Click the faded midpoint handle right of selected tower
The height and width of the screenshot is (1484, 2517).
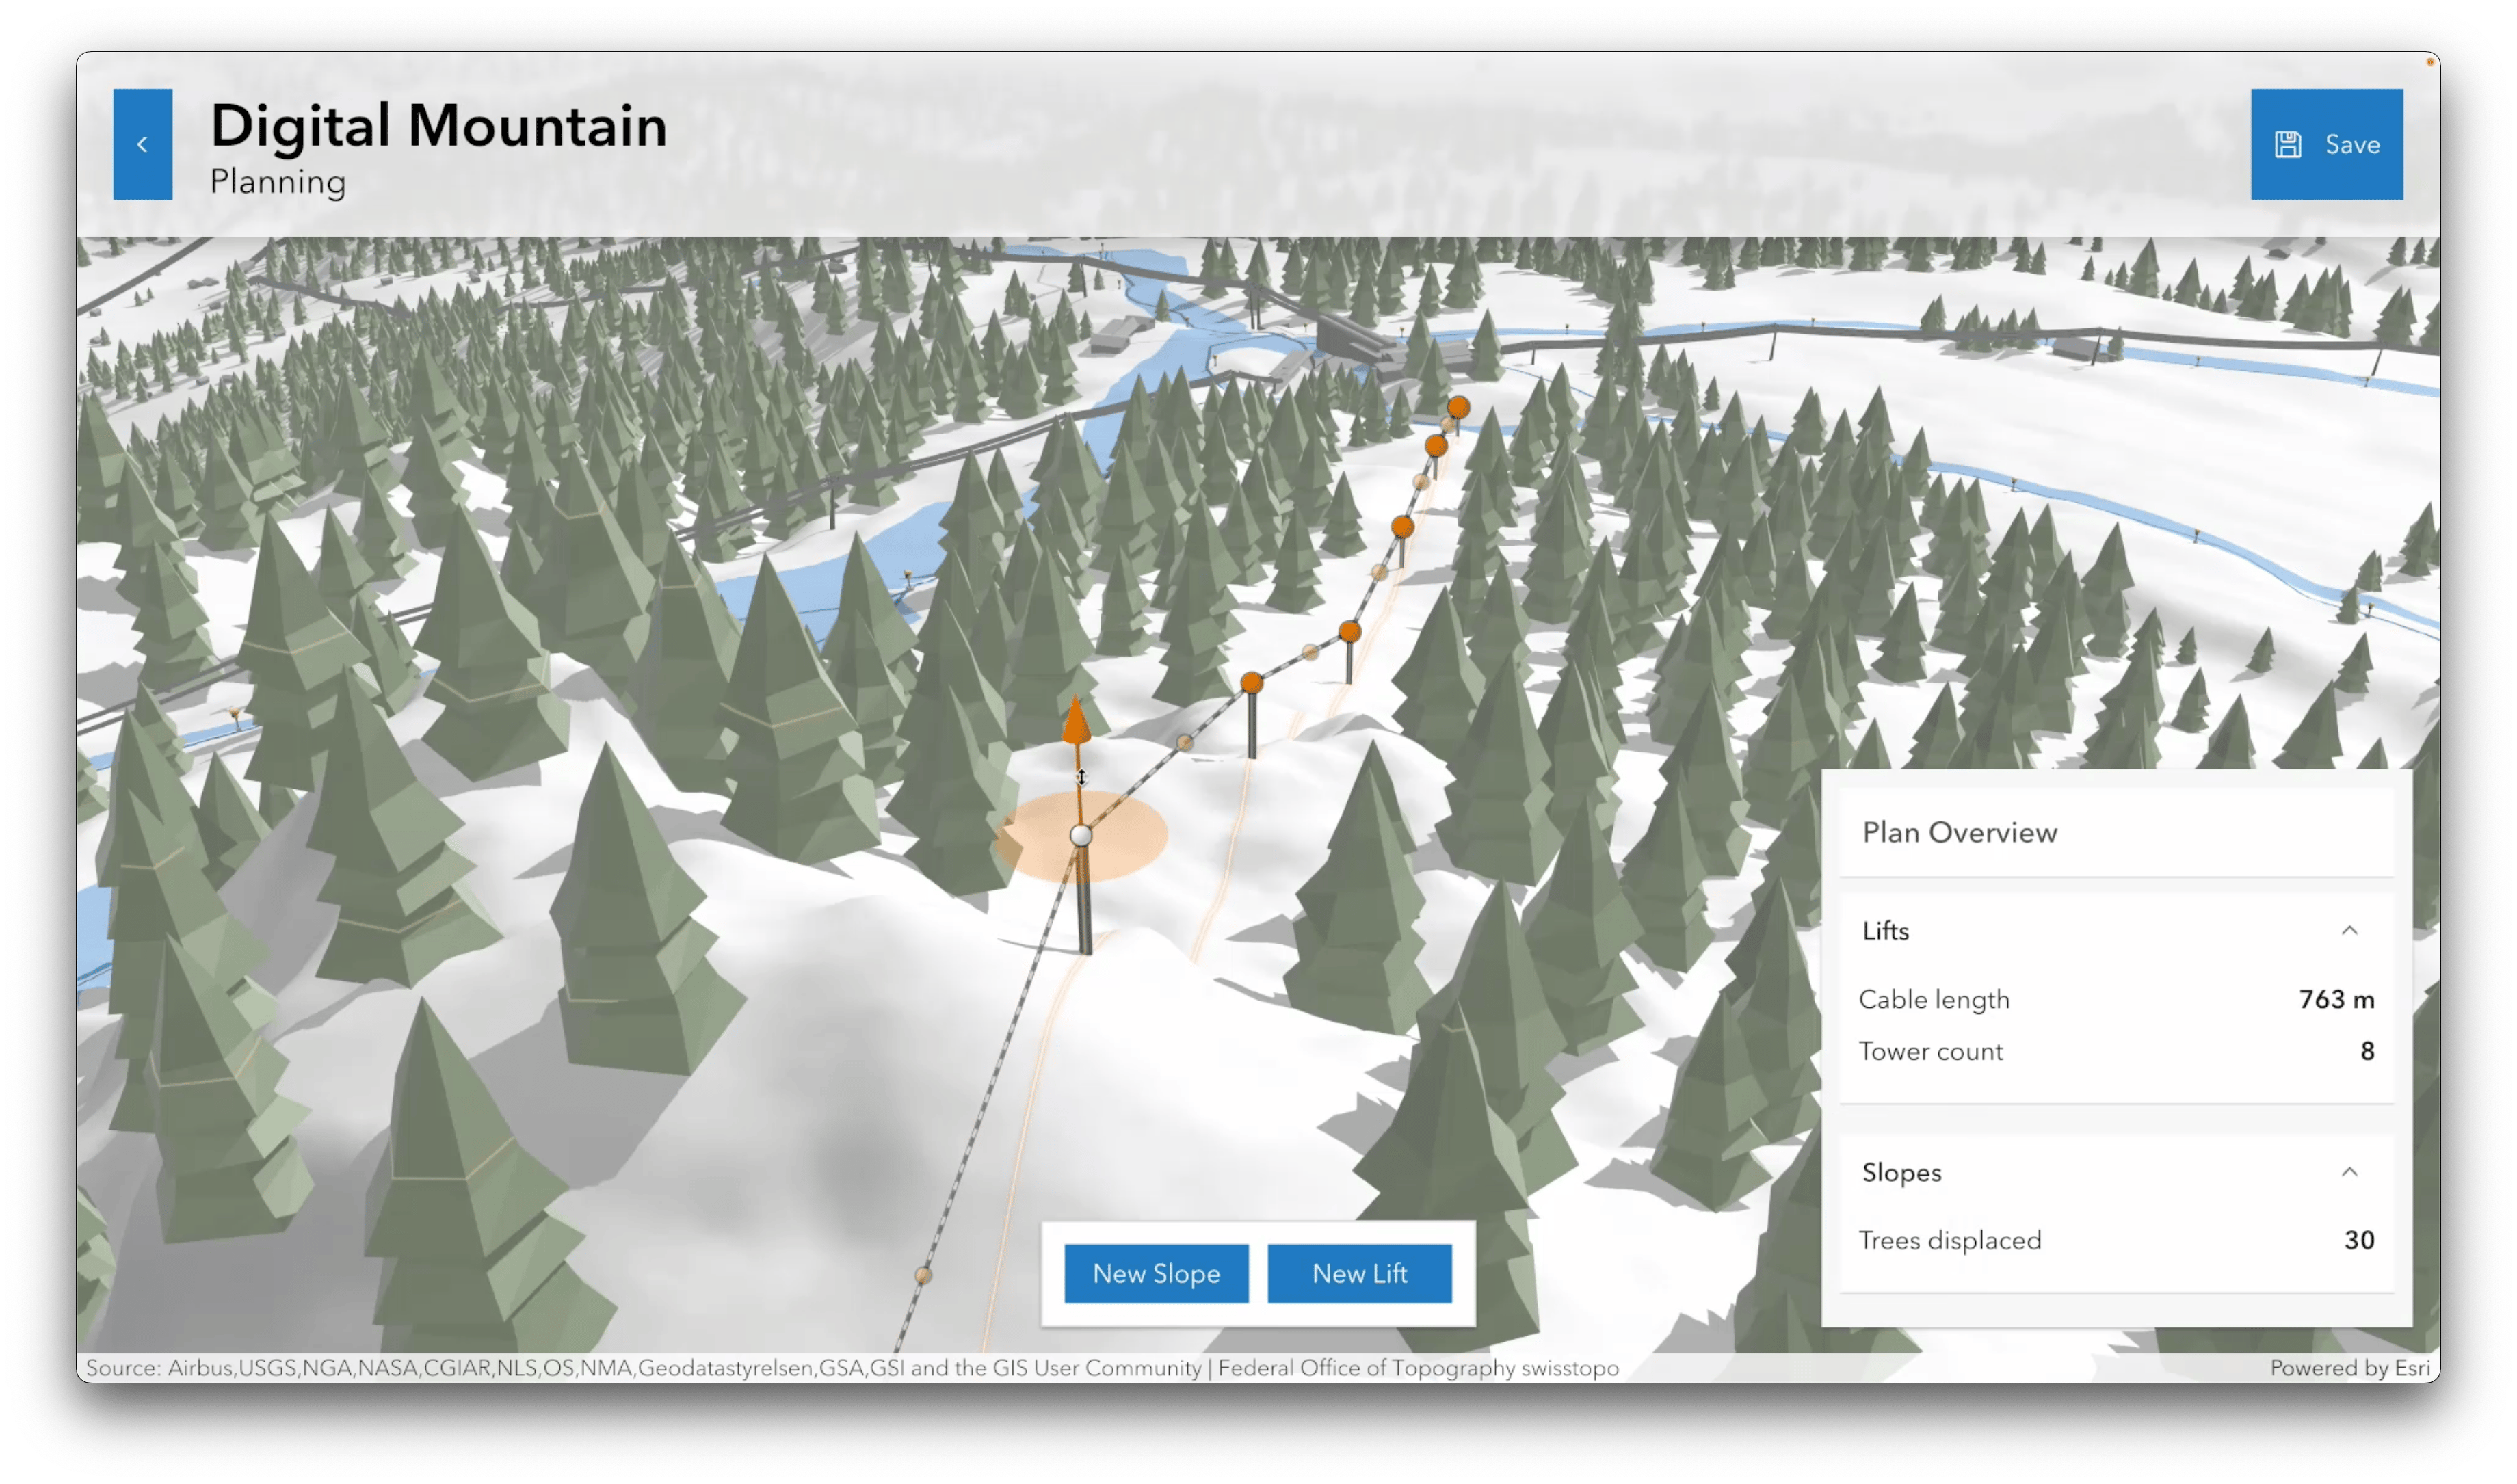pyautogui.click(x=1185, y=742)
